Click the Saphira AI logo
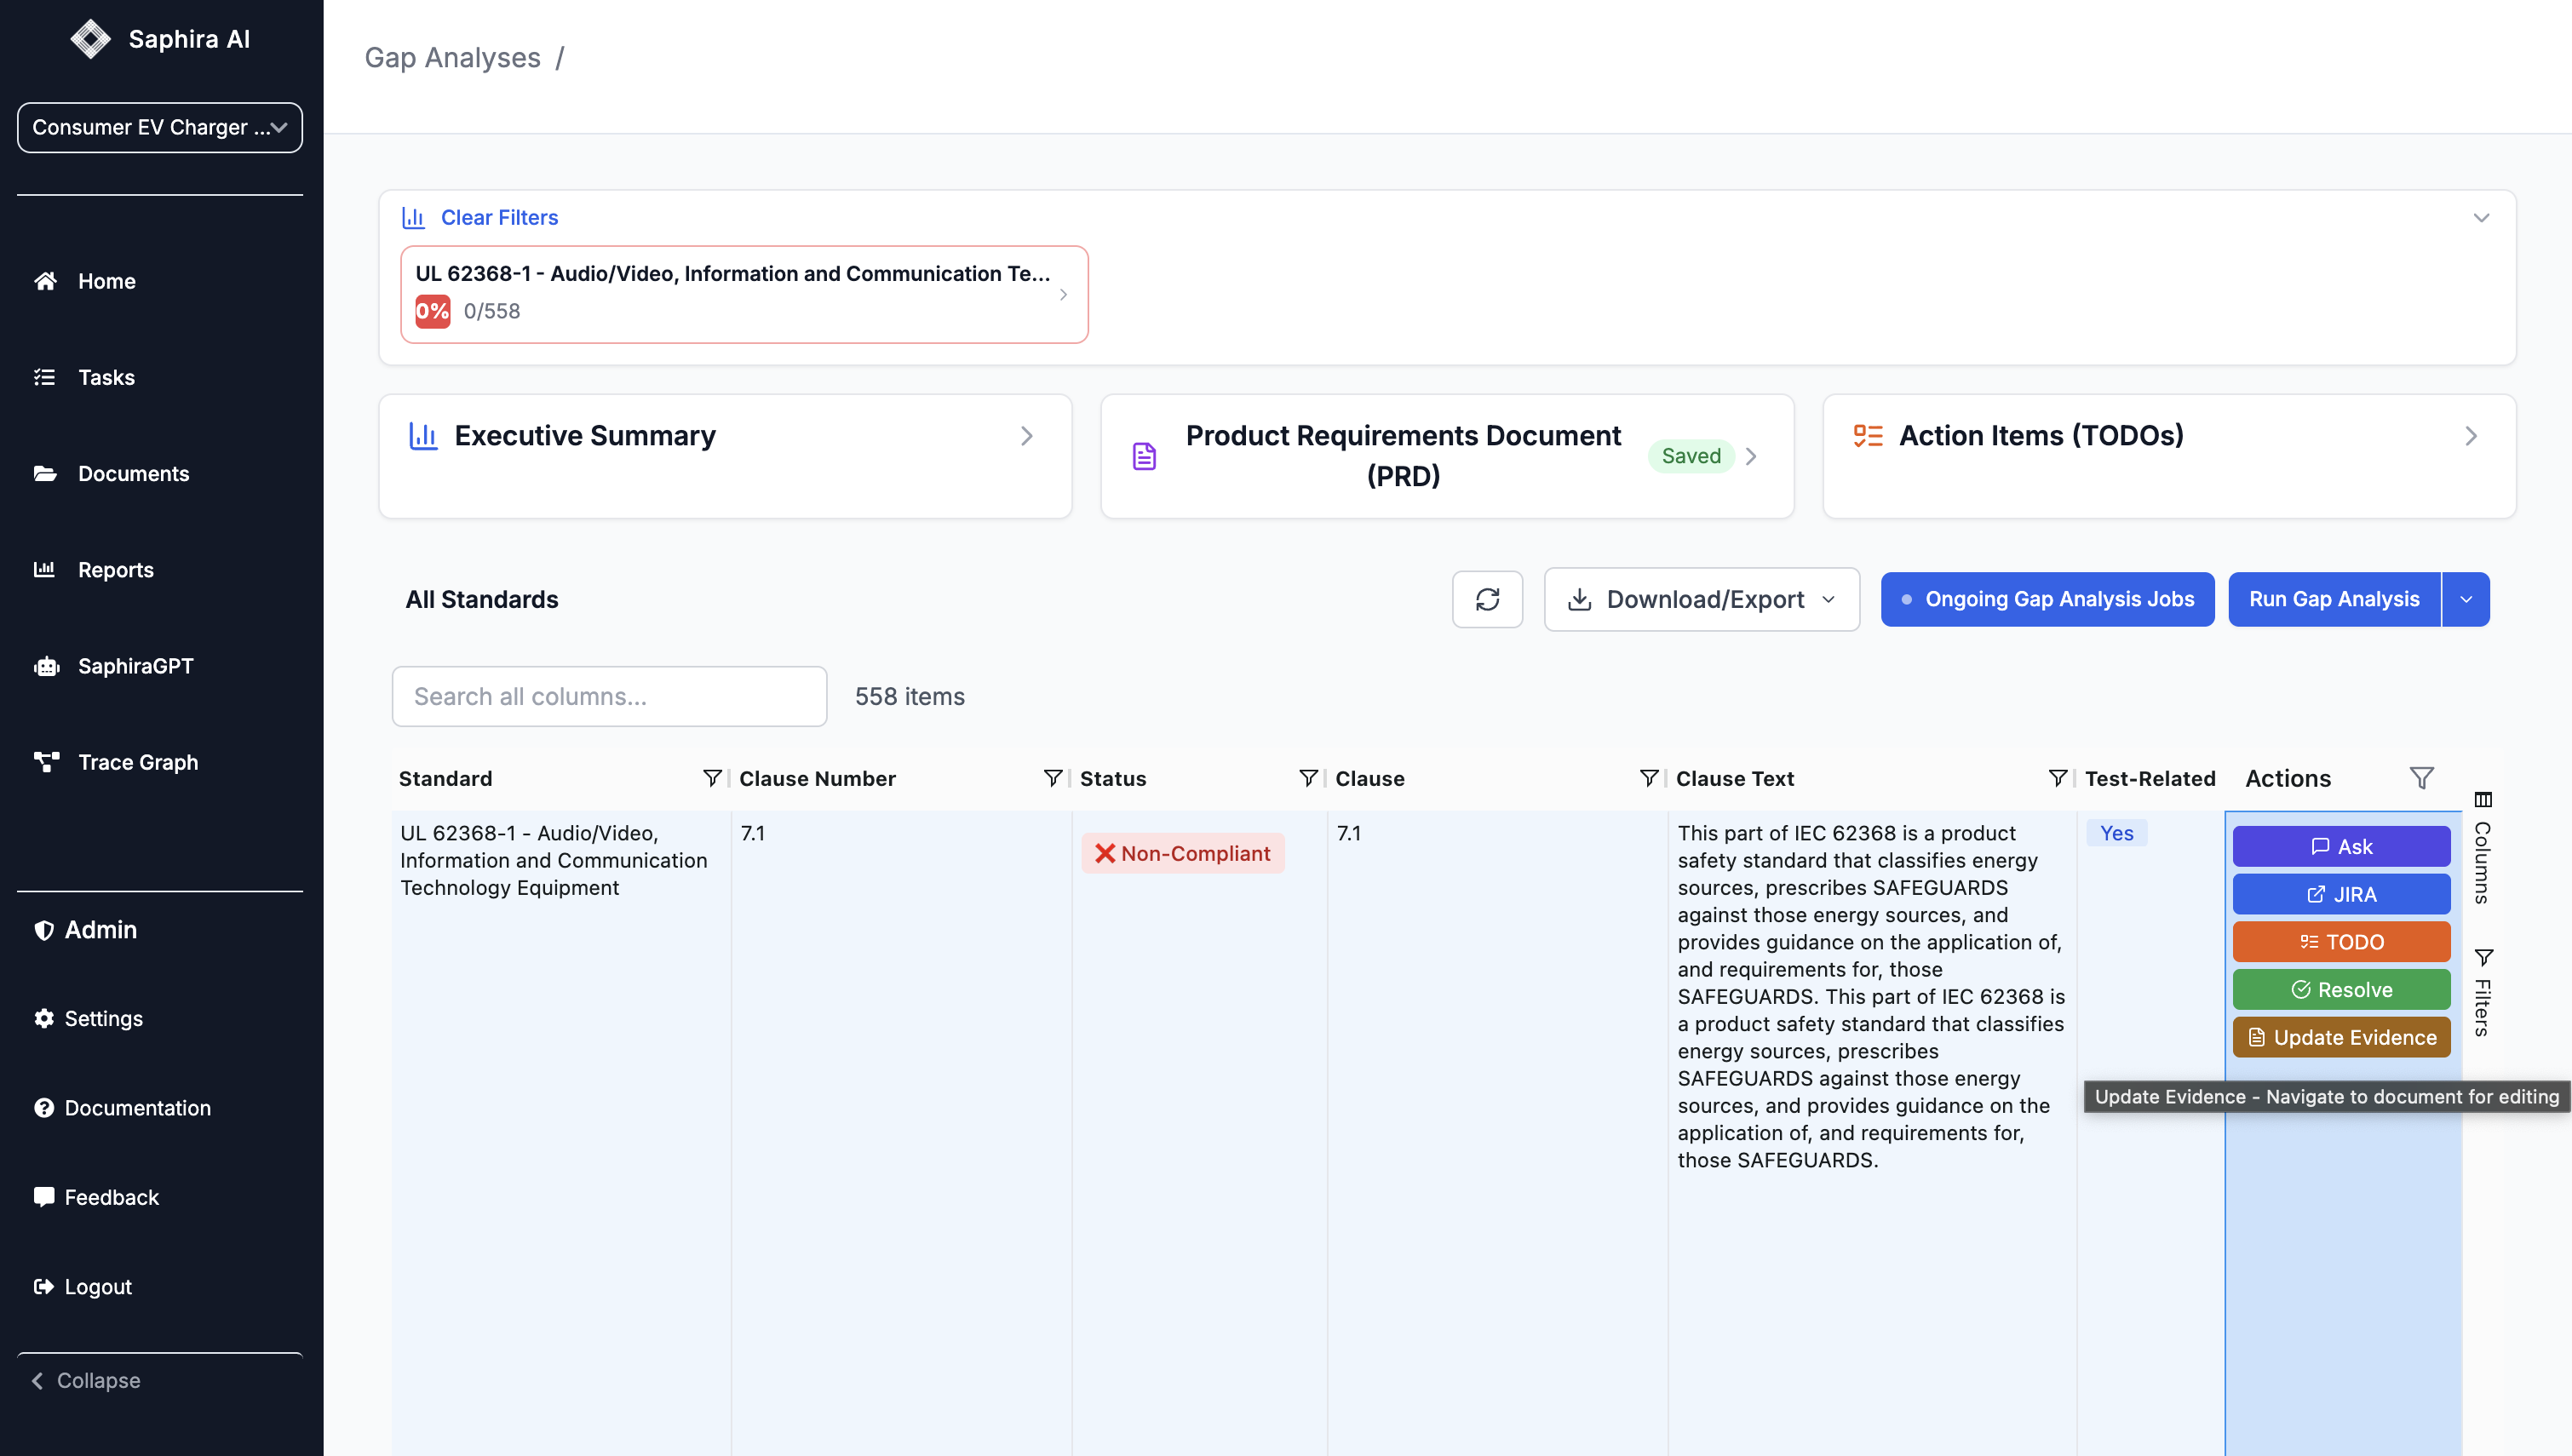The height and width of the screenshot is (1456, 2572). coord(91,39)
